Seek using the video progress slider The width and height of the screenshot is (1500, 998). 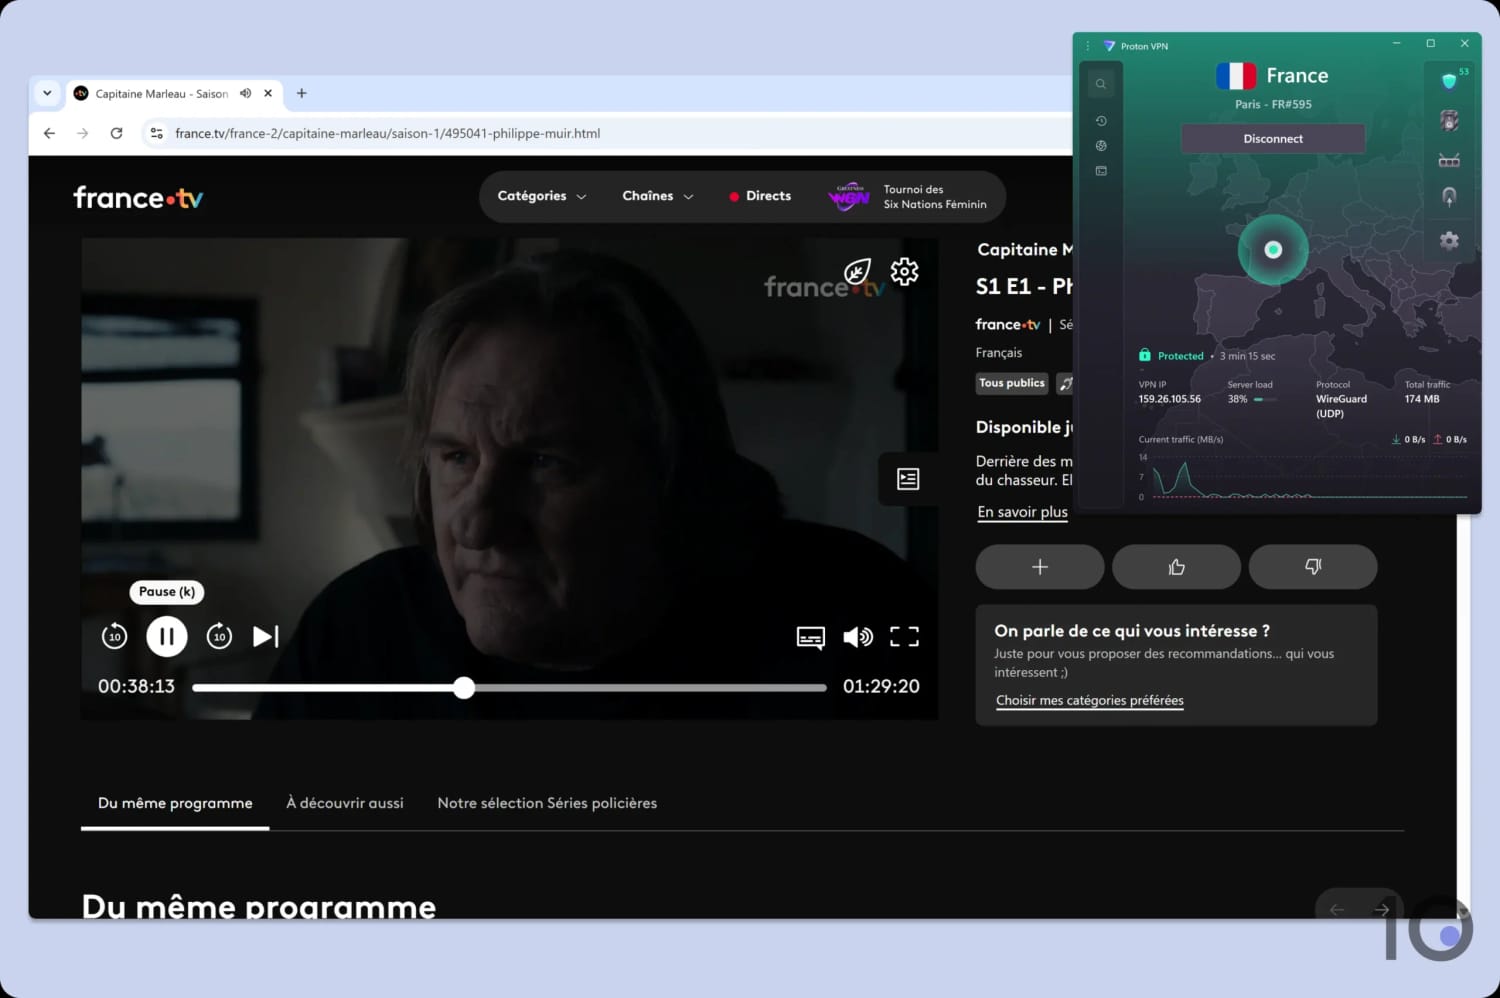(x=509, y=688)
